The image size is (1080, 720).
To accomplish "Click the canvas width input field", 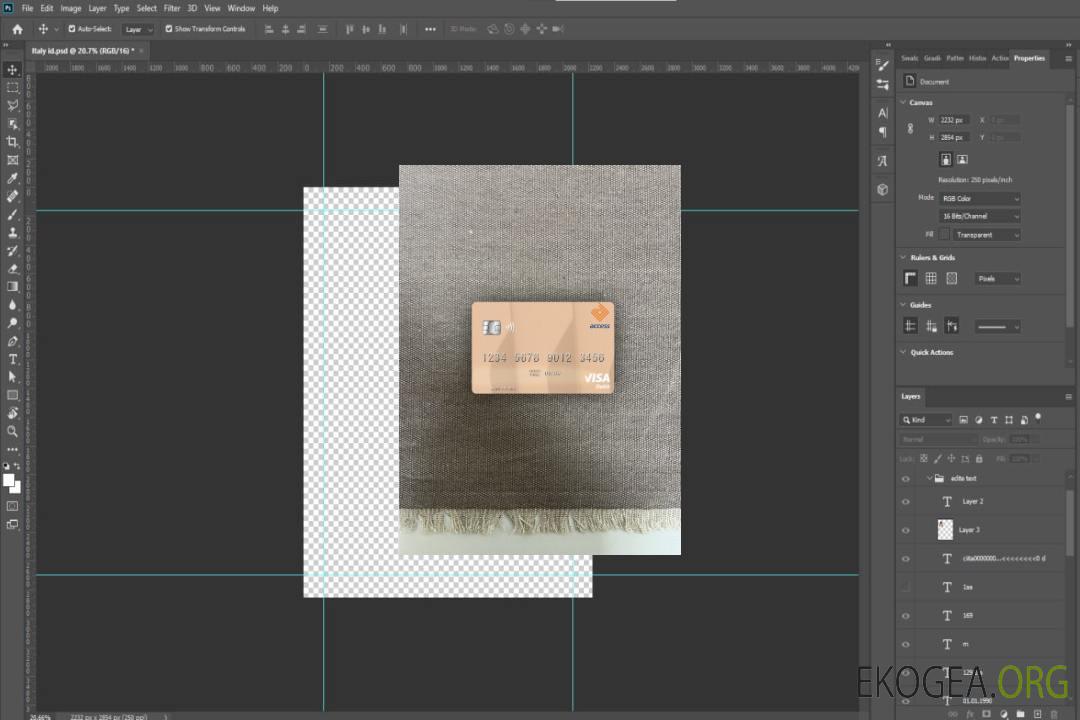I will (953, 120).
